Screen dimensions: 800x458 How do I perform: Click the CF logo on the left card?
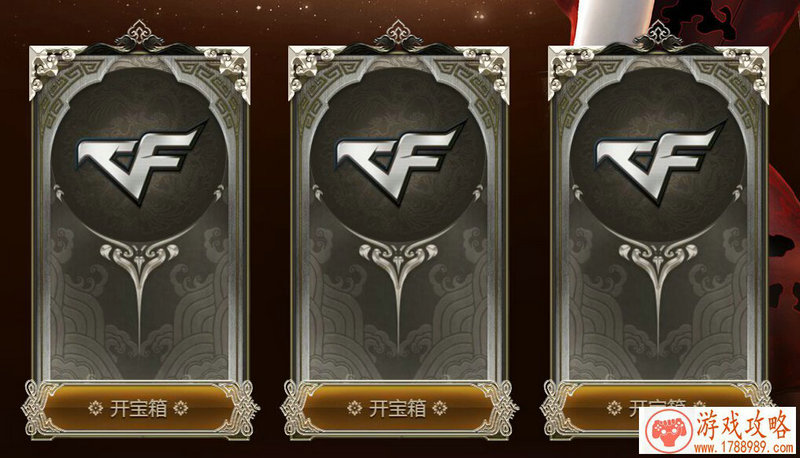pos(142,161)
